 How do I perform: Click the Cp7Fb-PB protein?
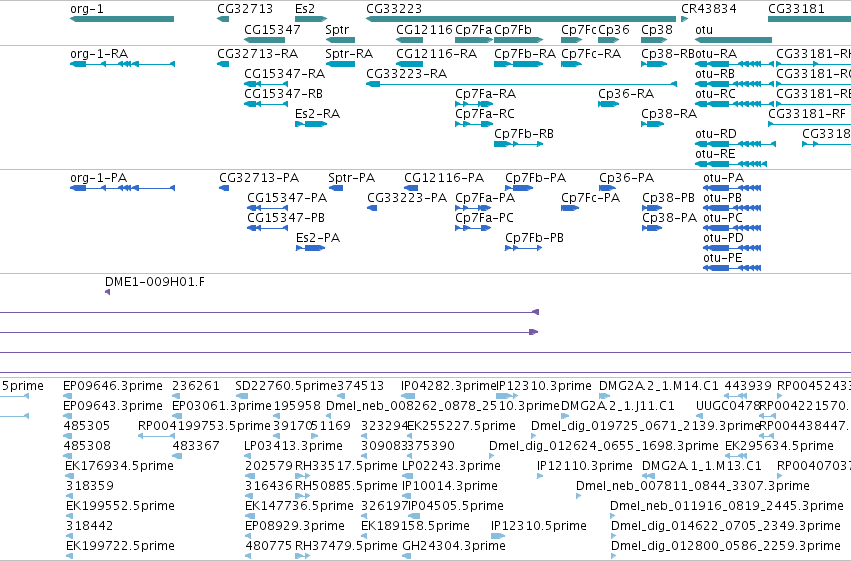pyautogui.click(x=524, y=248)
